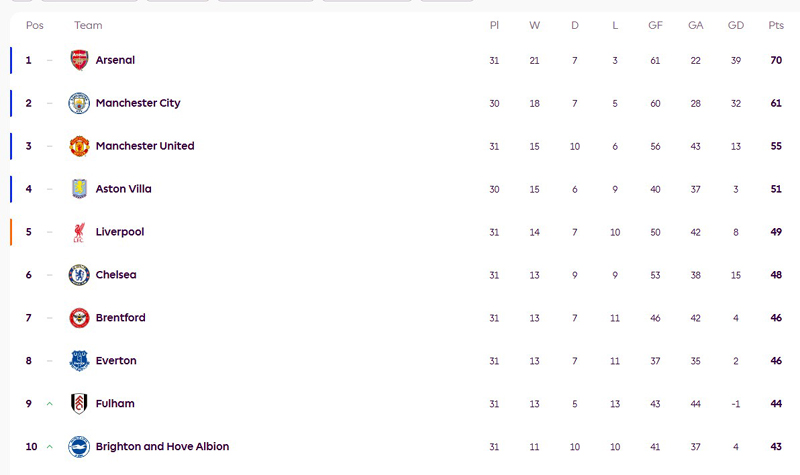Click Brighton's green position-up arrow
The height and width of the screenshot is (475, 800).
pyautogui.click(x=49, y=447)
